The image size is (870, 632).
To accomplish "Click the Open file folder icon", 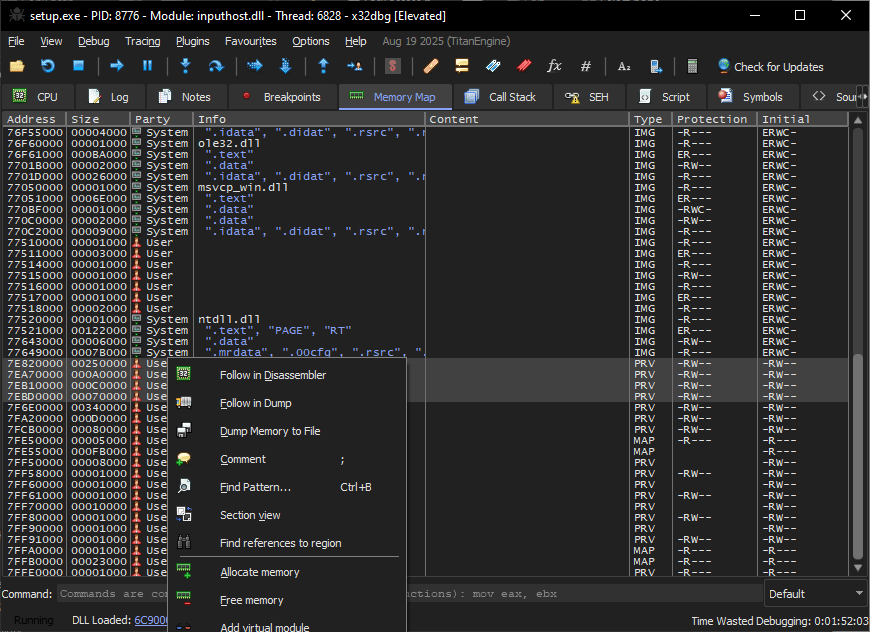I will 17,67.
